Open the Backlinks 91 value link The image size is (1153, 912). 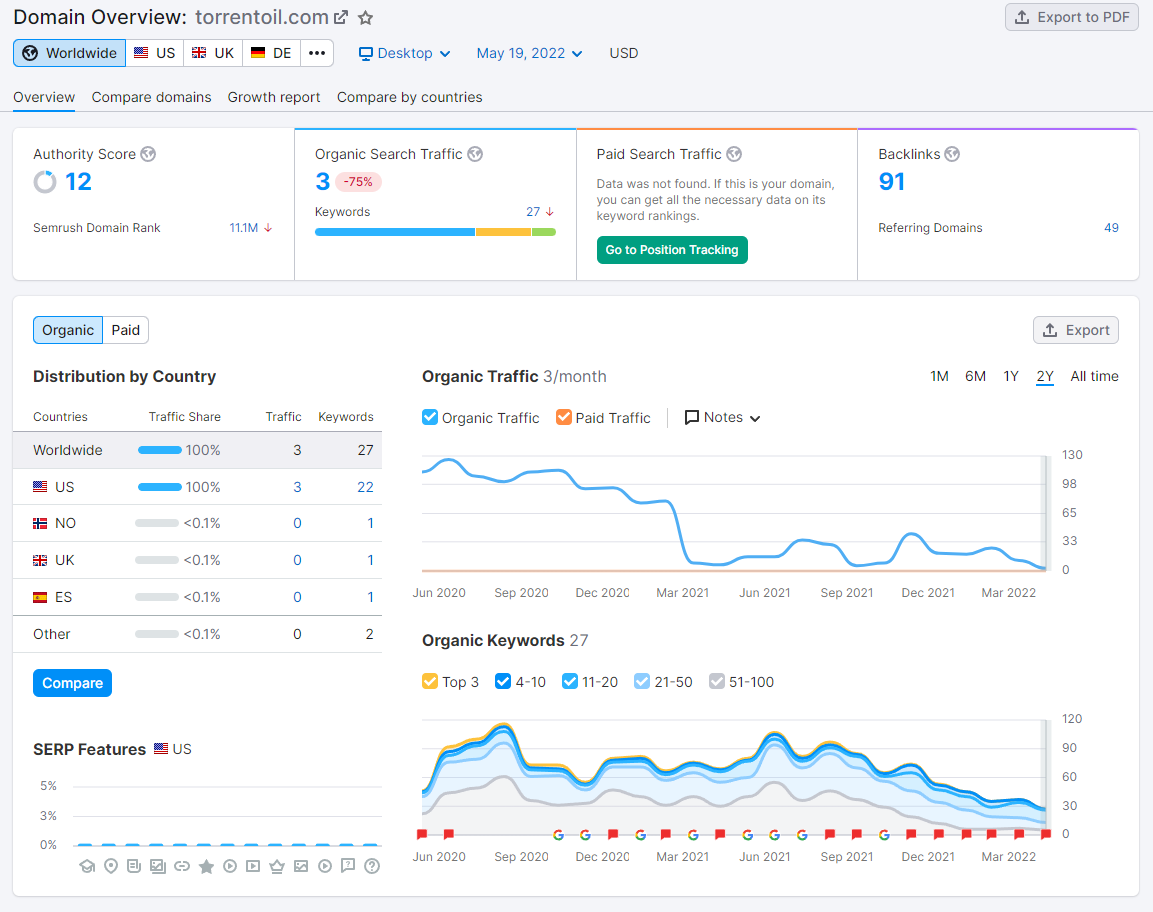(x=891, y=182)
